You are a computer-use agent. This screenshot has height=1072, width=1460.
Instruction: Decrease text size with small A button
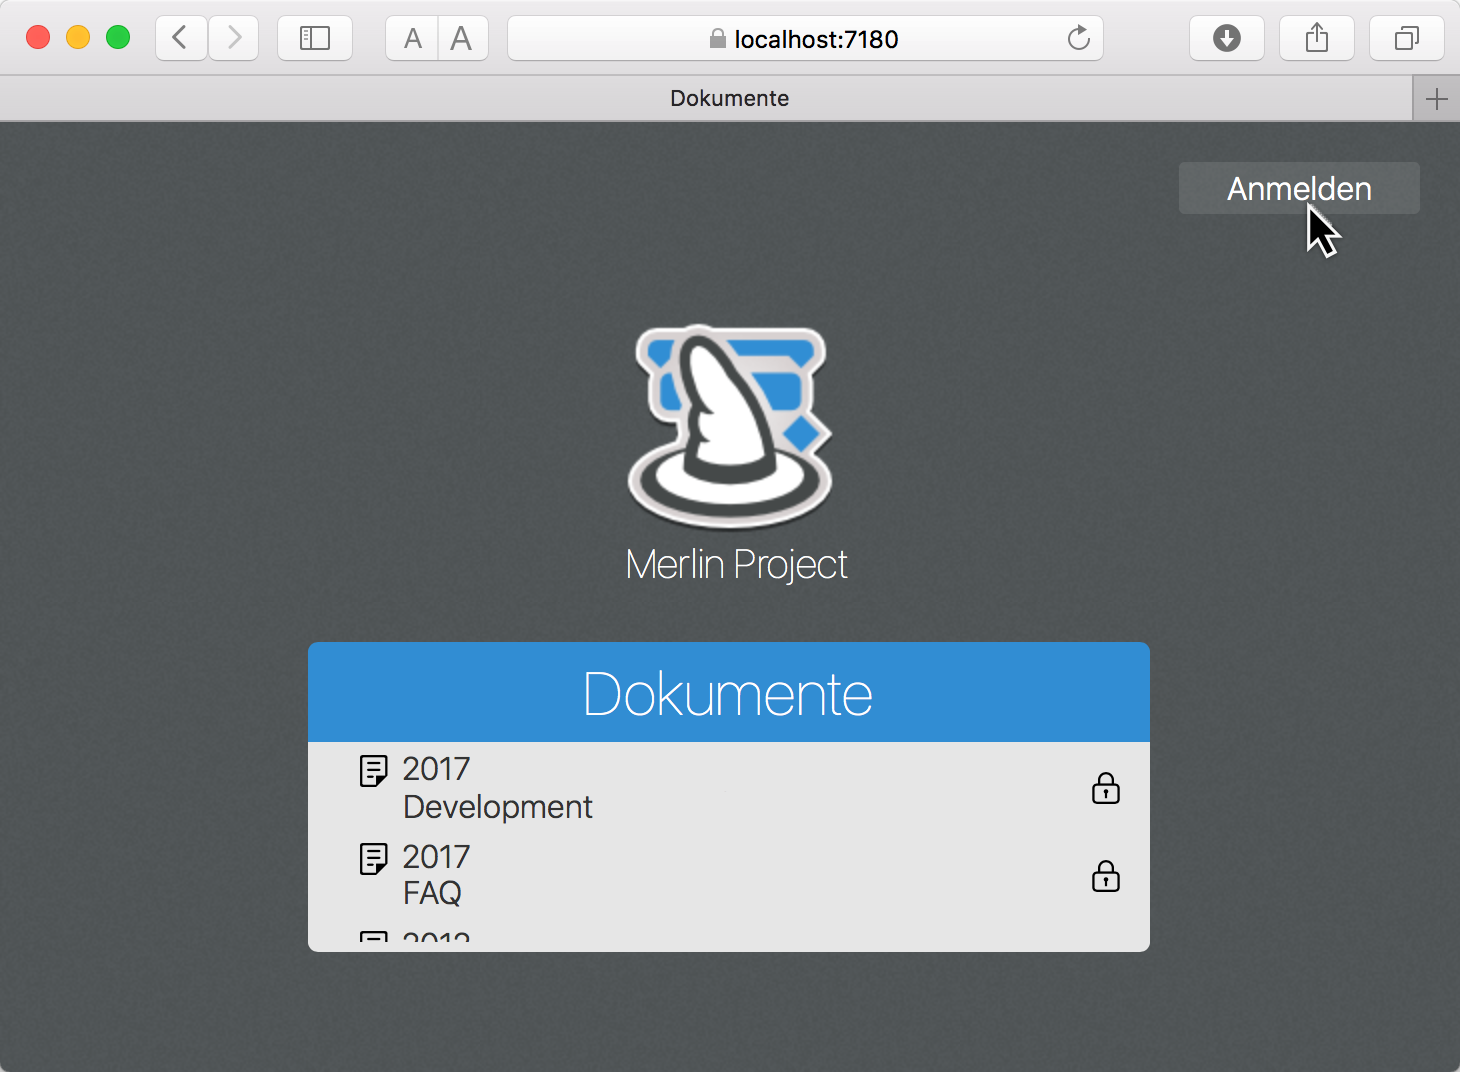pos(412,38)
